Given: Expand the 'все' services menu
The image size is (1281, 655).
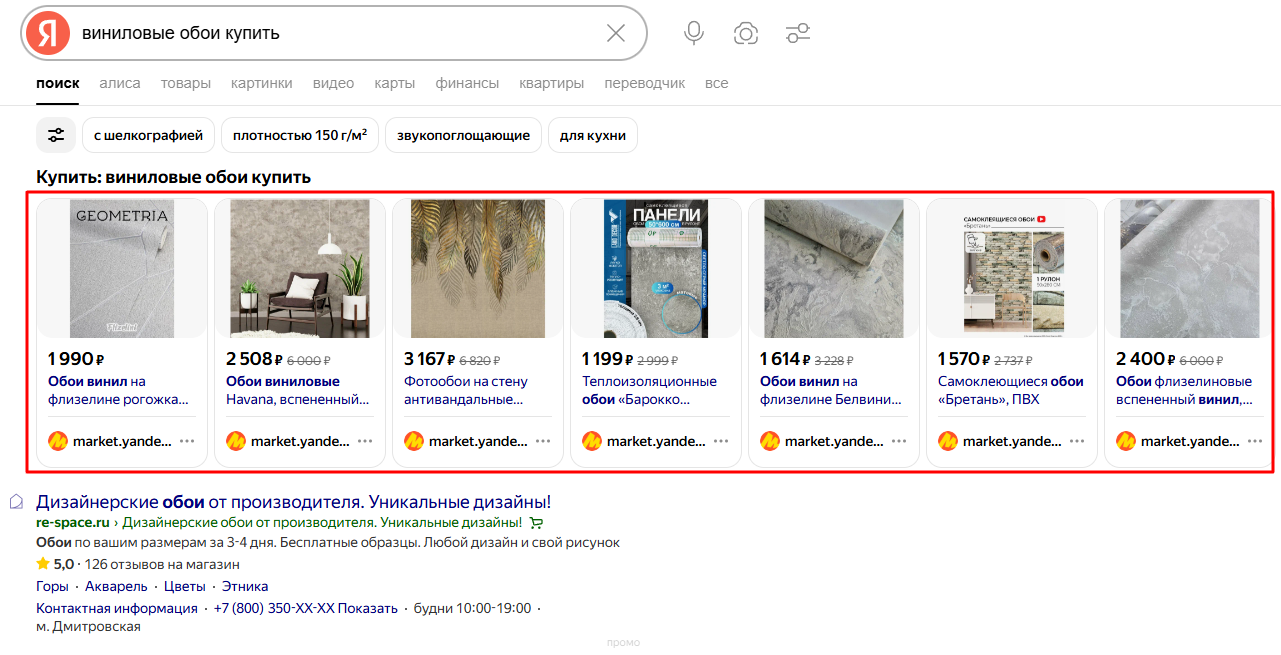Looking at the screenshot, I should point(716,83).
